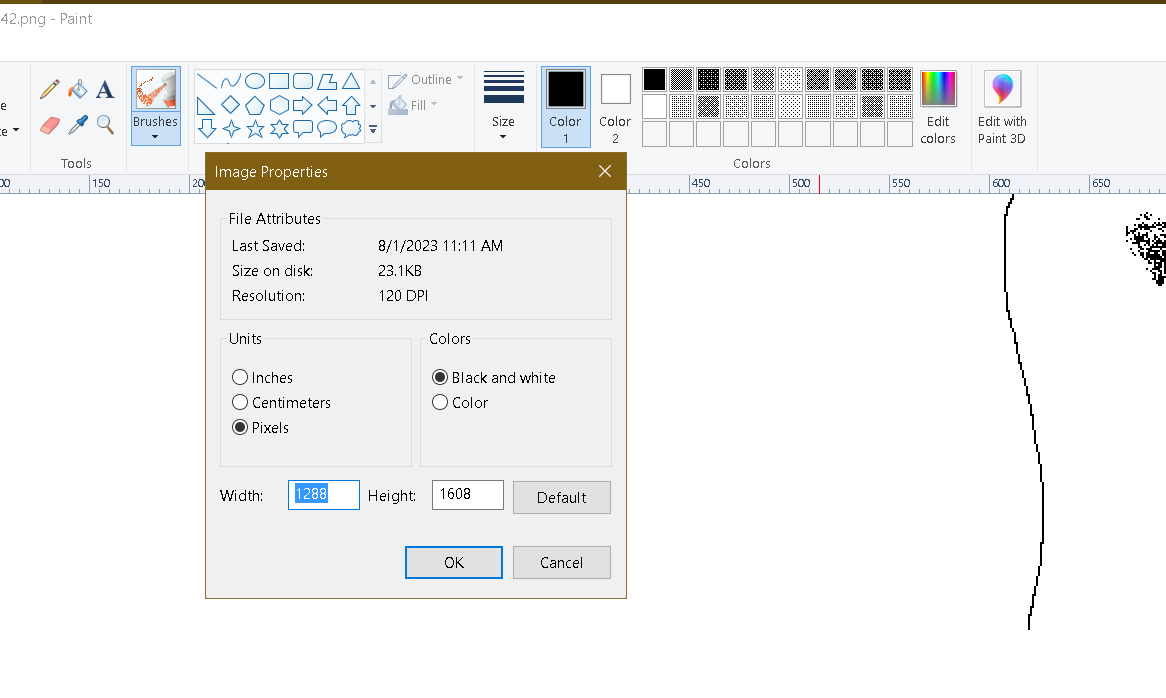Select the Down arrow shape
The width and height of the screenshot is (1166, 698).
(207, 129)
